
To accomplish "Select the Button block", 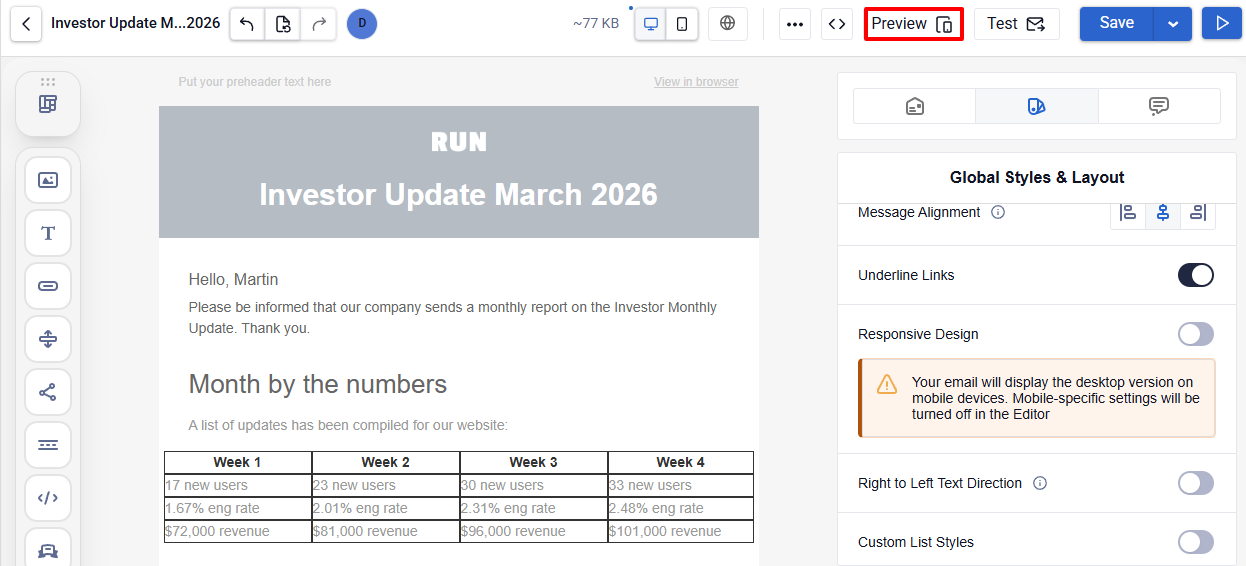I will [x=48, y=286].
